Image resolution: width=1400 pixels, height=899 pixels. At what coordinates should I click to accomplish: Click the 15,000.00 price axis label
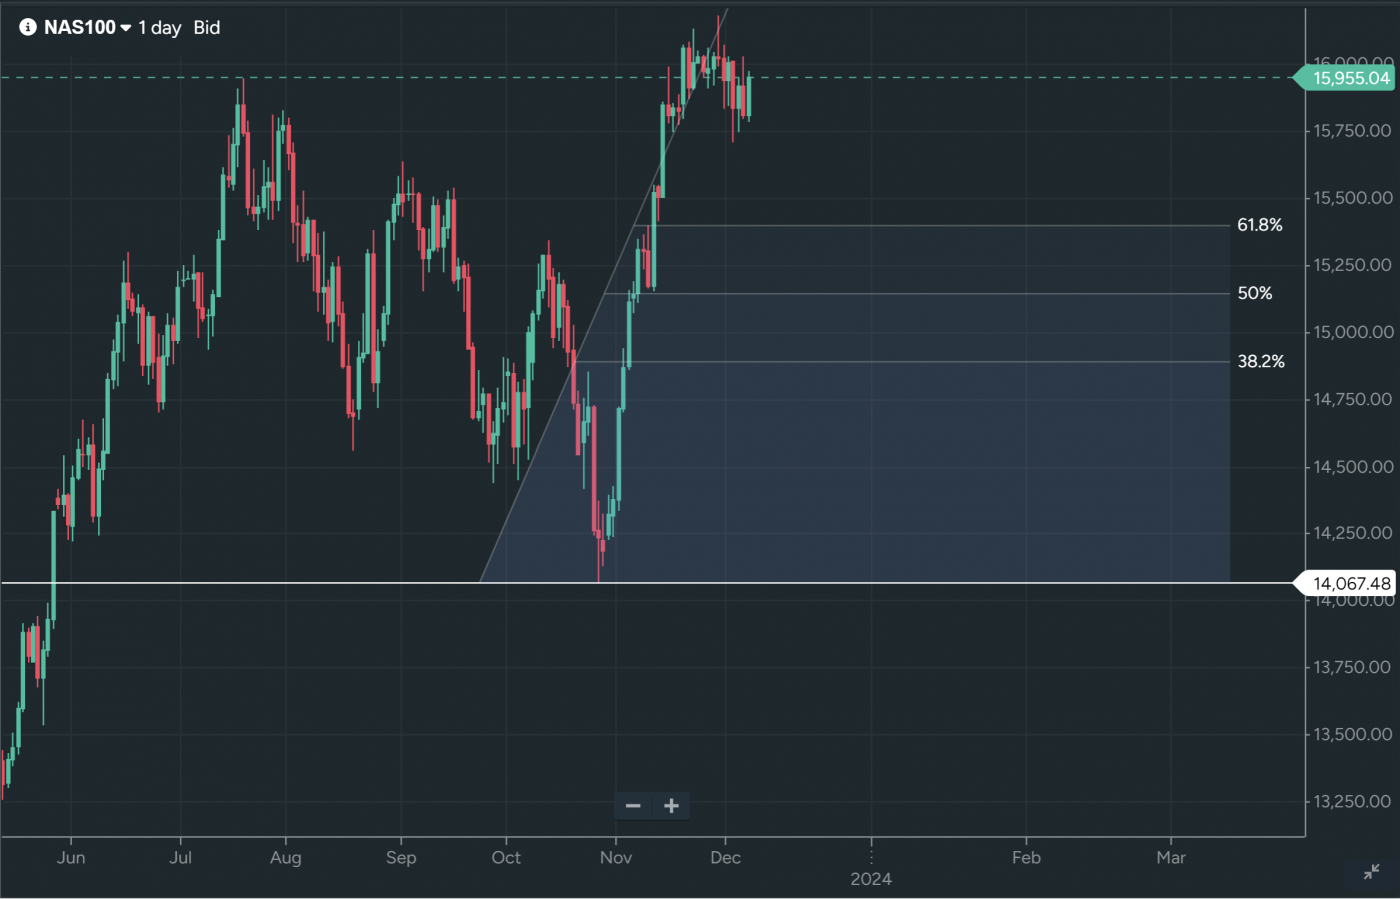tap(1352, 332)
